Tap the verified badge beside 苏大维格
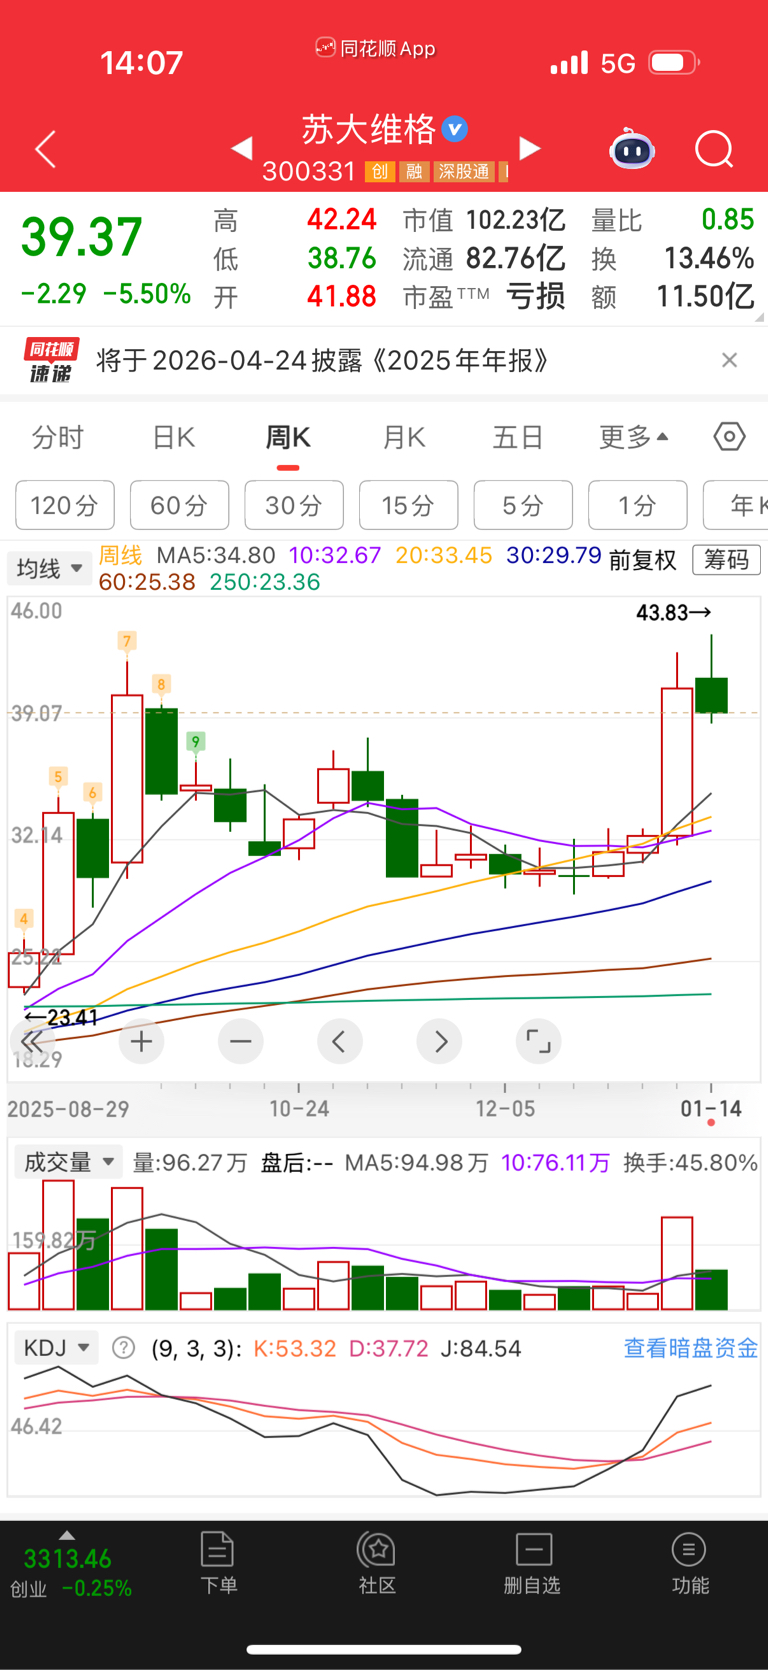 point(455,130)
